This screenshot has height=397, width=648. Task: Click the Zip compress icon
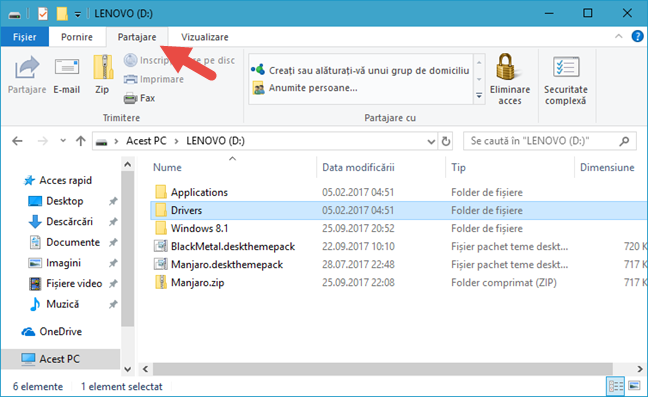tap(102, 67)
